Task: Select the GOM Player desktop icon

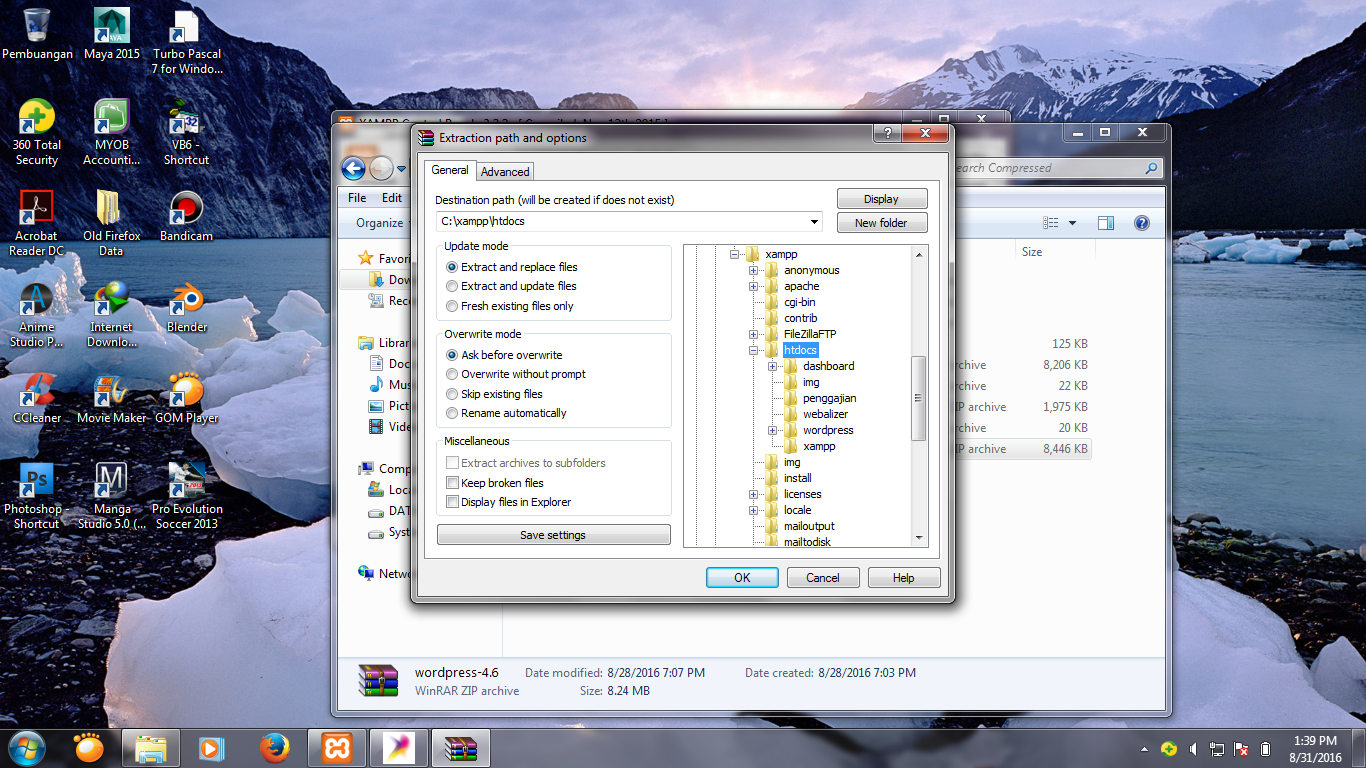Action: click(187, 398)
